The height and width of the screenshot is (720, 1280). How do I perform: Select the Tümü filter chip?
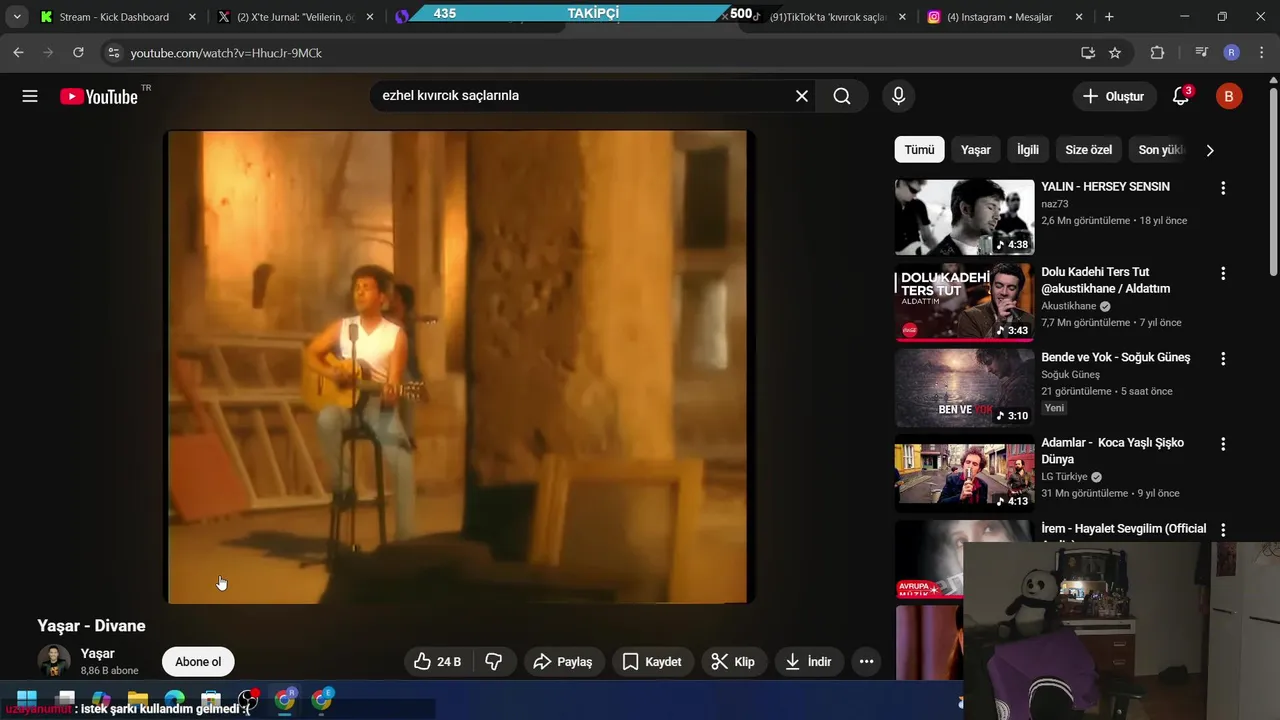pyautogui.click(x=919, y=150)
